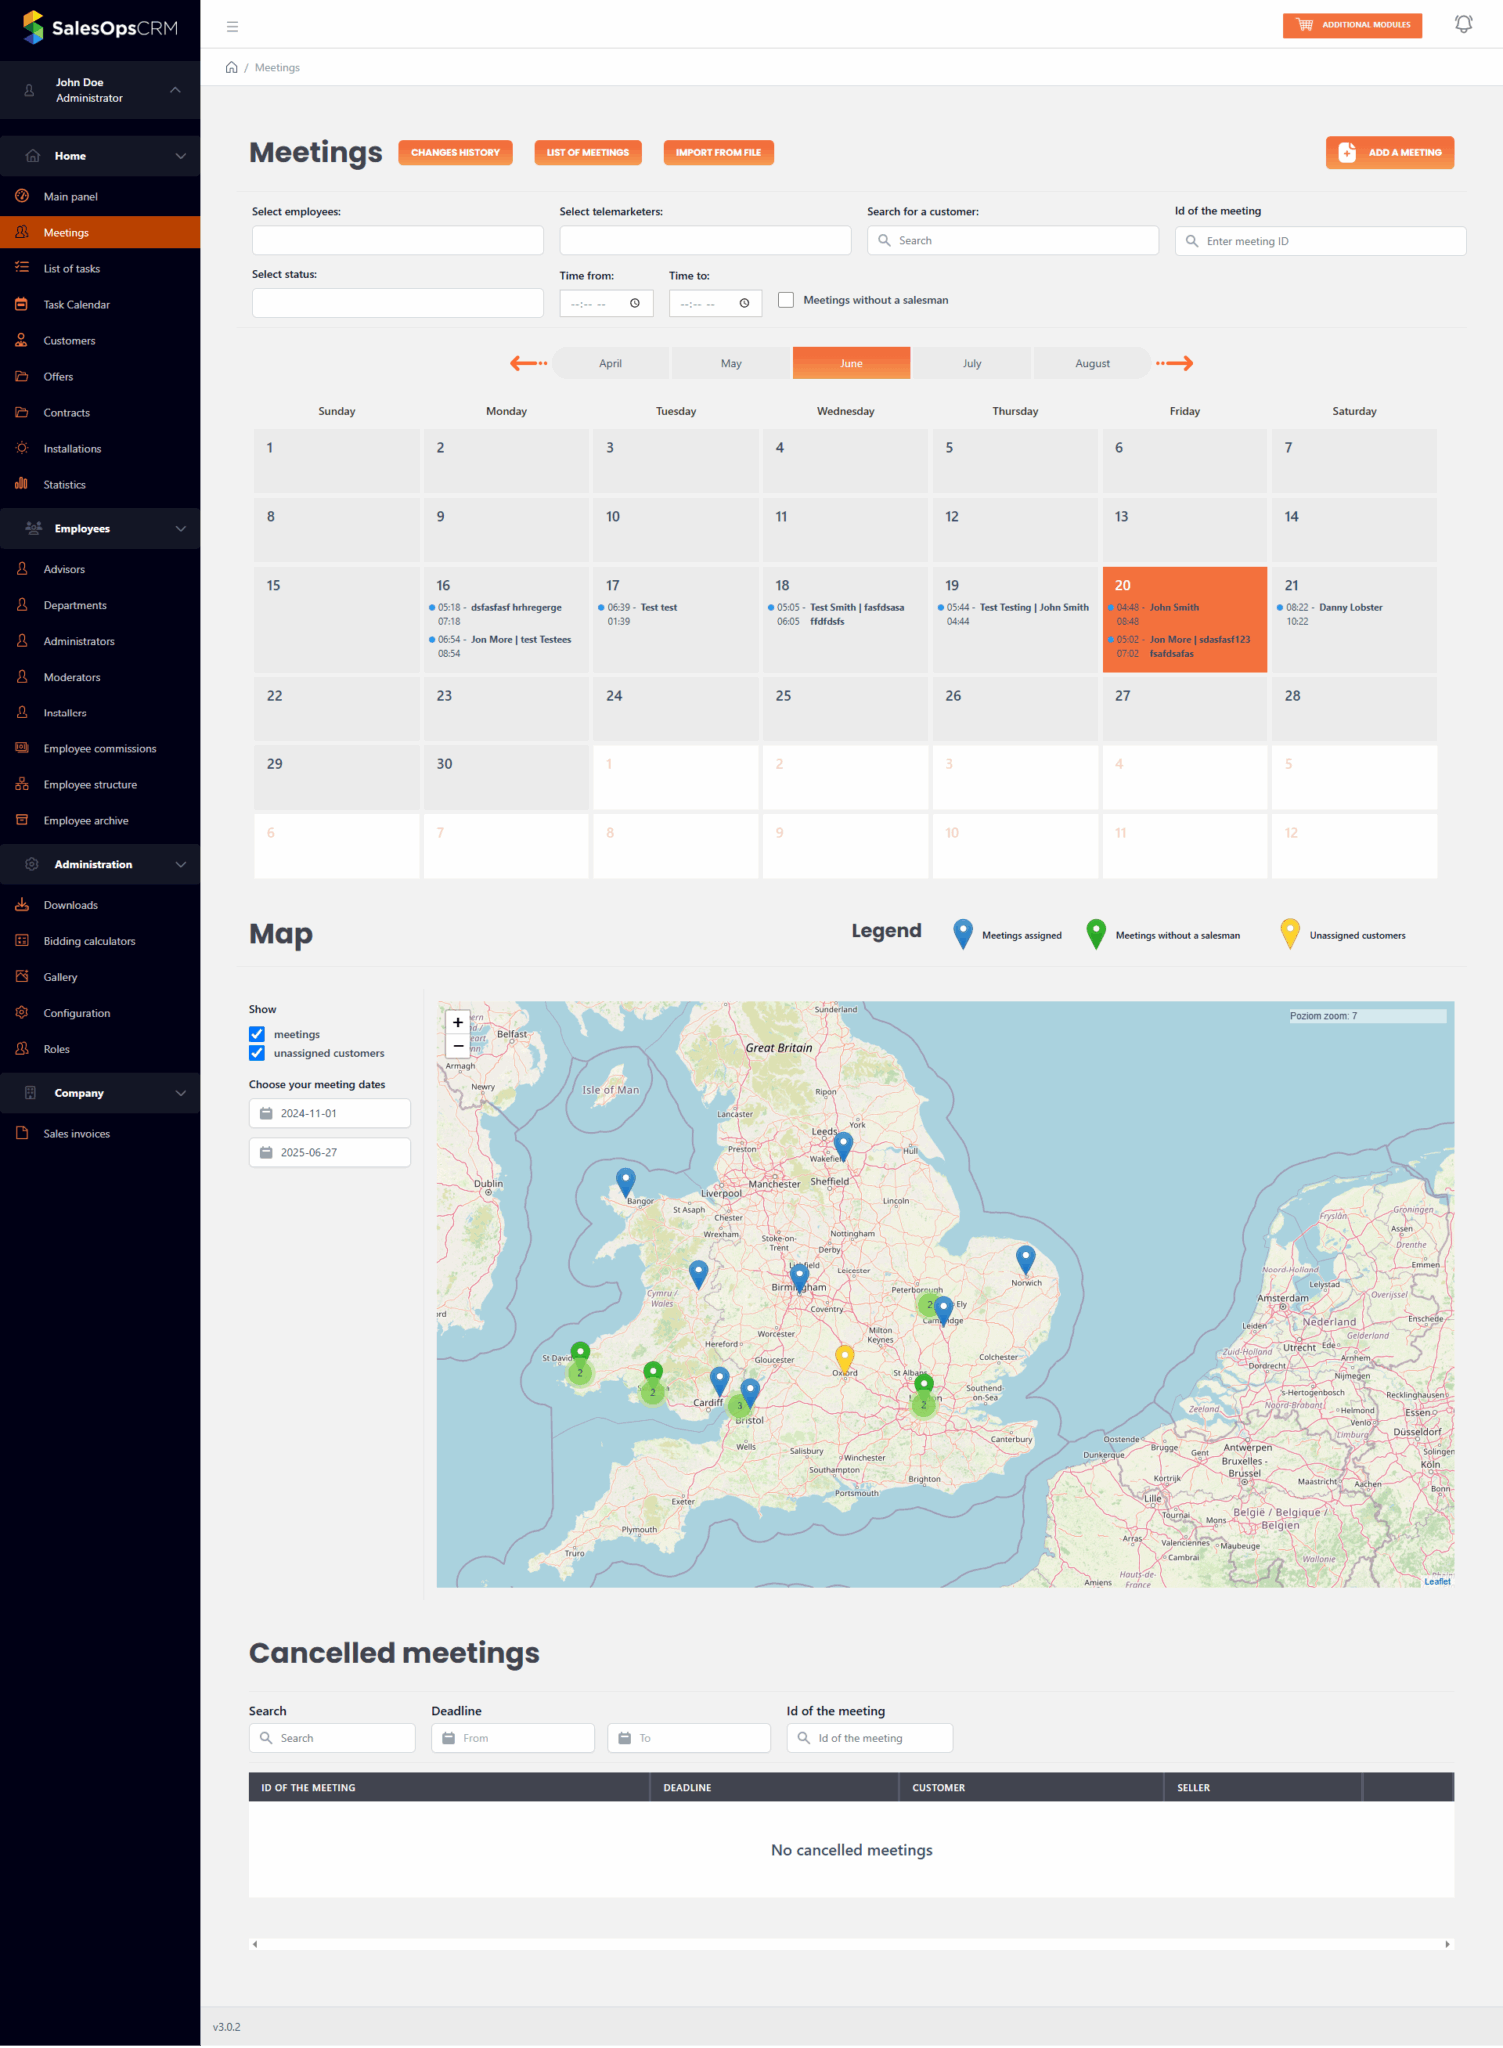Viewport: 1503px width, 2048px height.
Task: Open Changes History
Action: [x=455, y=152]
